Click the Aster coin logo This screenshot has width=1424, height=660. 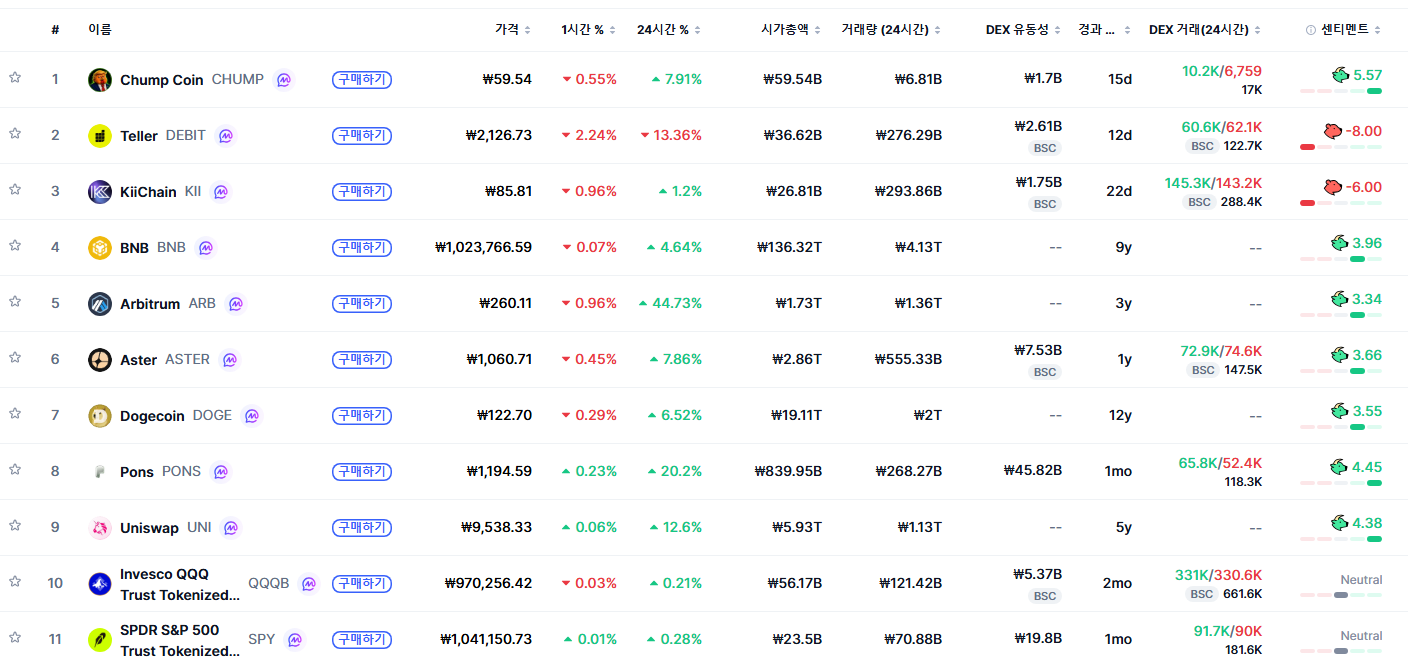pyautogui.click(x=100, y=360)
